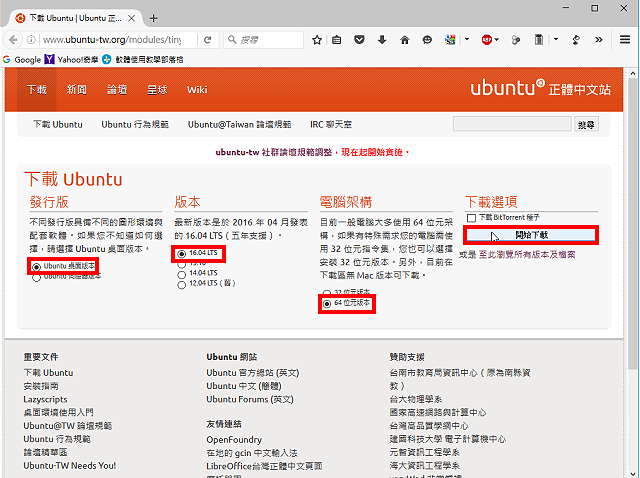
Task: Select the 16.04 LTS version radio button
Action: pos(182,254)
